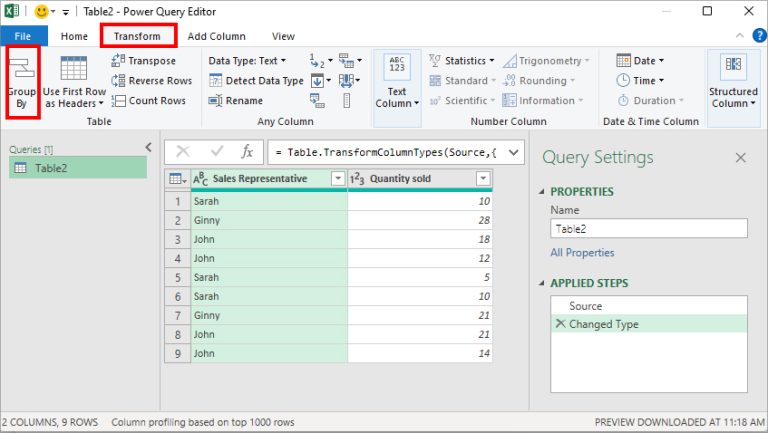Click the Date calendar icon

point(623,60)
